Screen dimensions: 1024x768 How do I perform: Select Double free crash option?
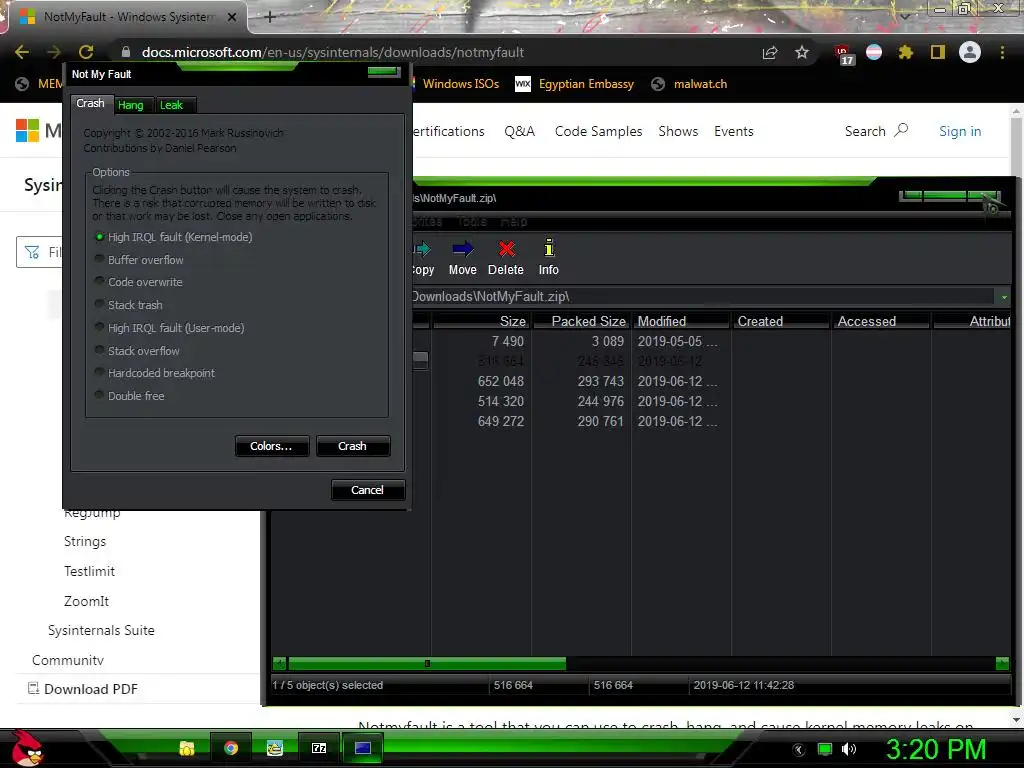coord(130,396)
